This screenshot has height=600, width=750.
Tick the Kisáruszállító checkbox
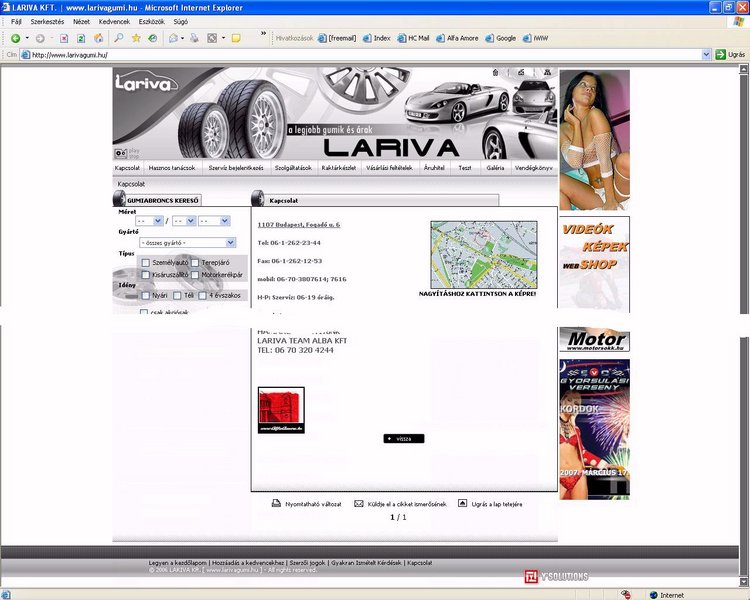point(146,275)
